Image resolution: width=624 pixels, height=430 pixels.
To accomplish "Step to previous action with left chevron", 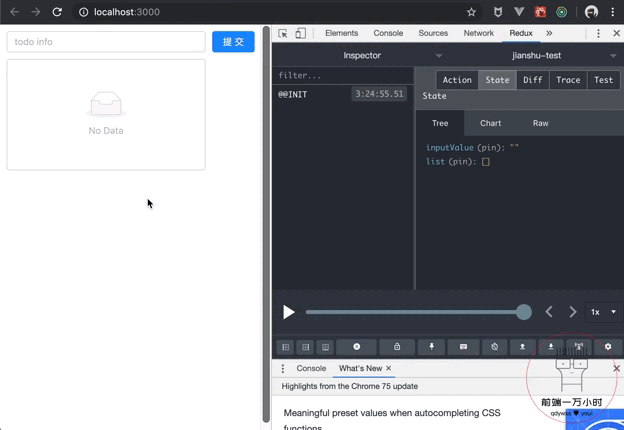I will click(549, 312).
